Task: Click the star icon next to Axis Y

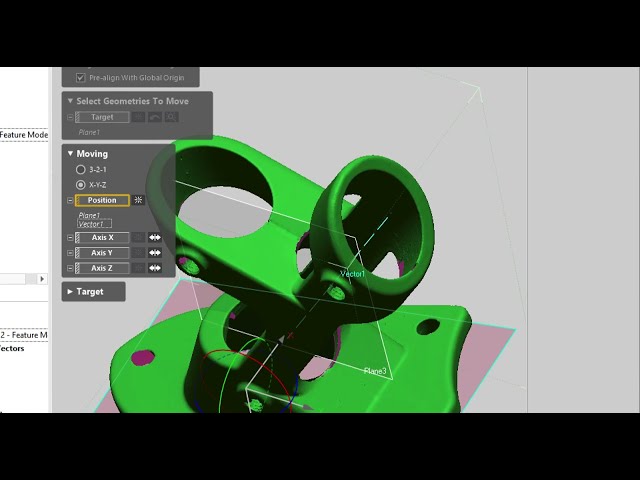Action: pyautogui.click(x=138, y=253)
